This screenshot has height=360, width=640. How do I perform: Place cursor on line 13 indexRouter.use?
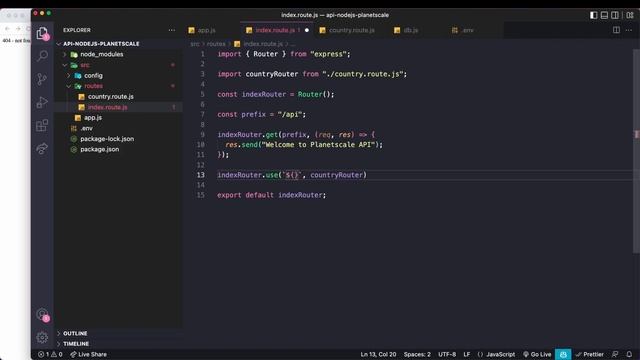click(x=292, y=175)
